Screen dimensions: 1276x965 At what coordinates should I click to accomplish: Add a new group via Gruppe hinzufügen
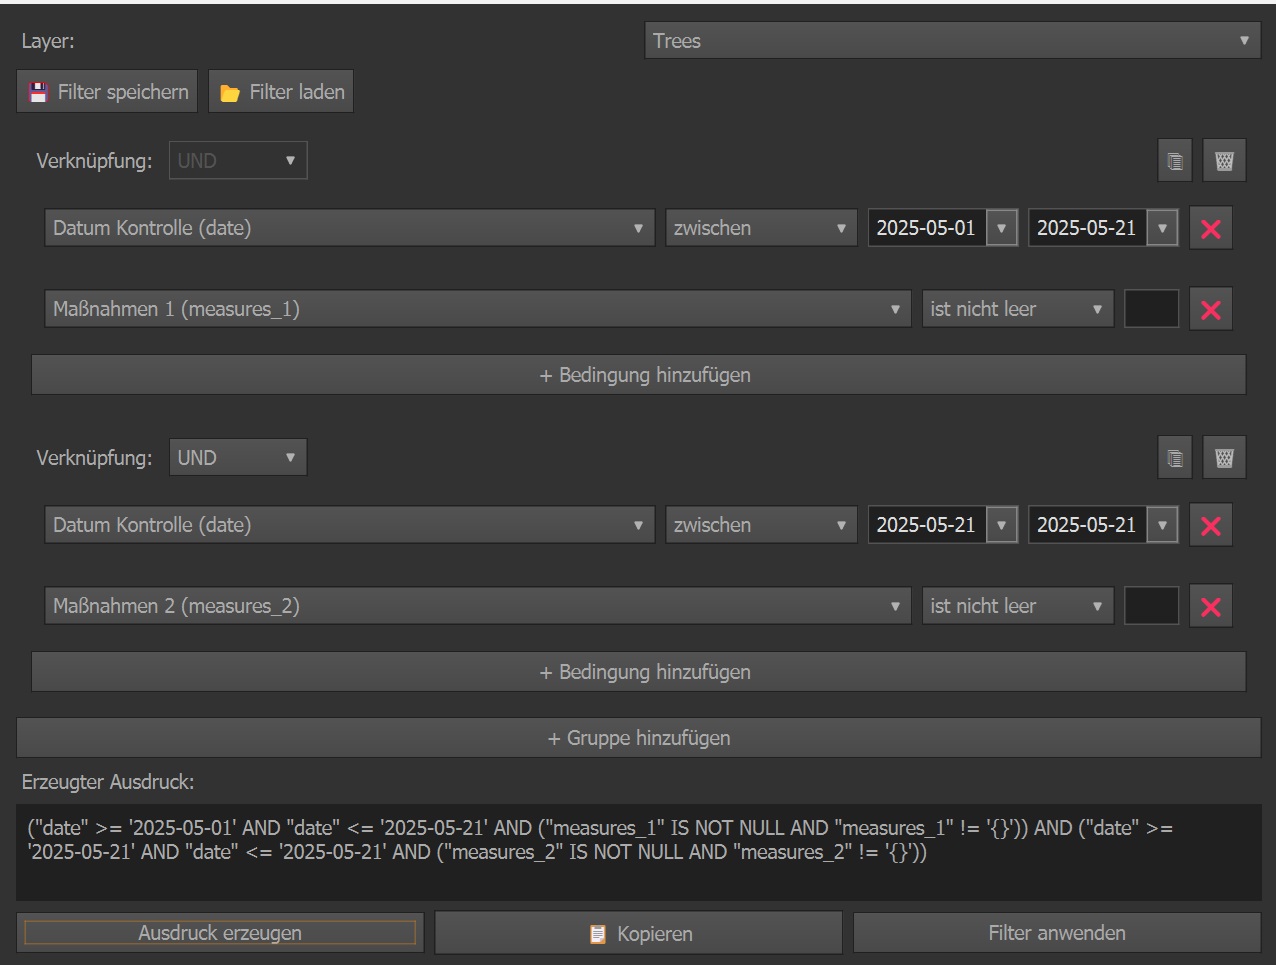click(x=638, y=737)
